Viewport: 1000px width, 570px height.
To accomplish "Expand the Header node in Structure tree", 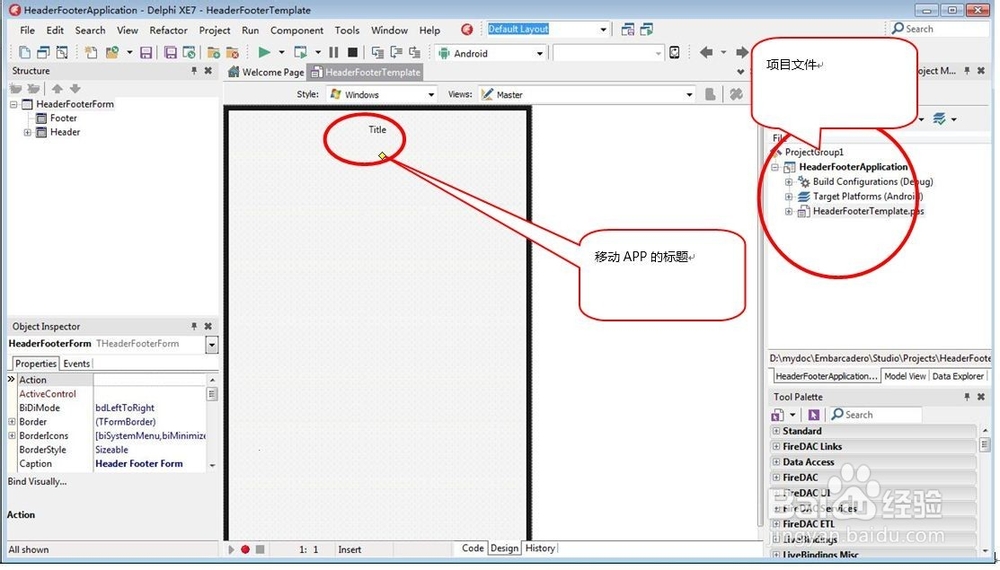I will 27,133.
